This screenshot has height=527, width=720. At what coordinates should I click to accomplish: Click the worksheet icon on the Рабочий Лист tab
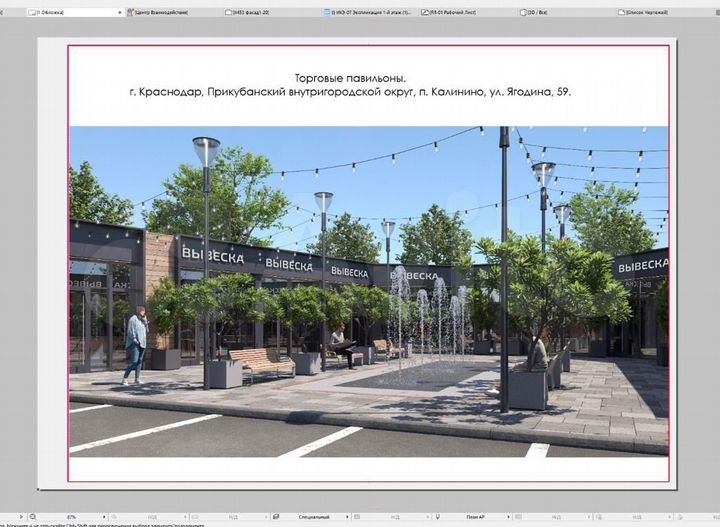425,12
